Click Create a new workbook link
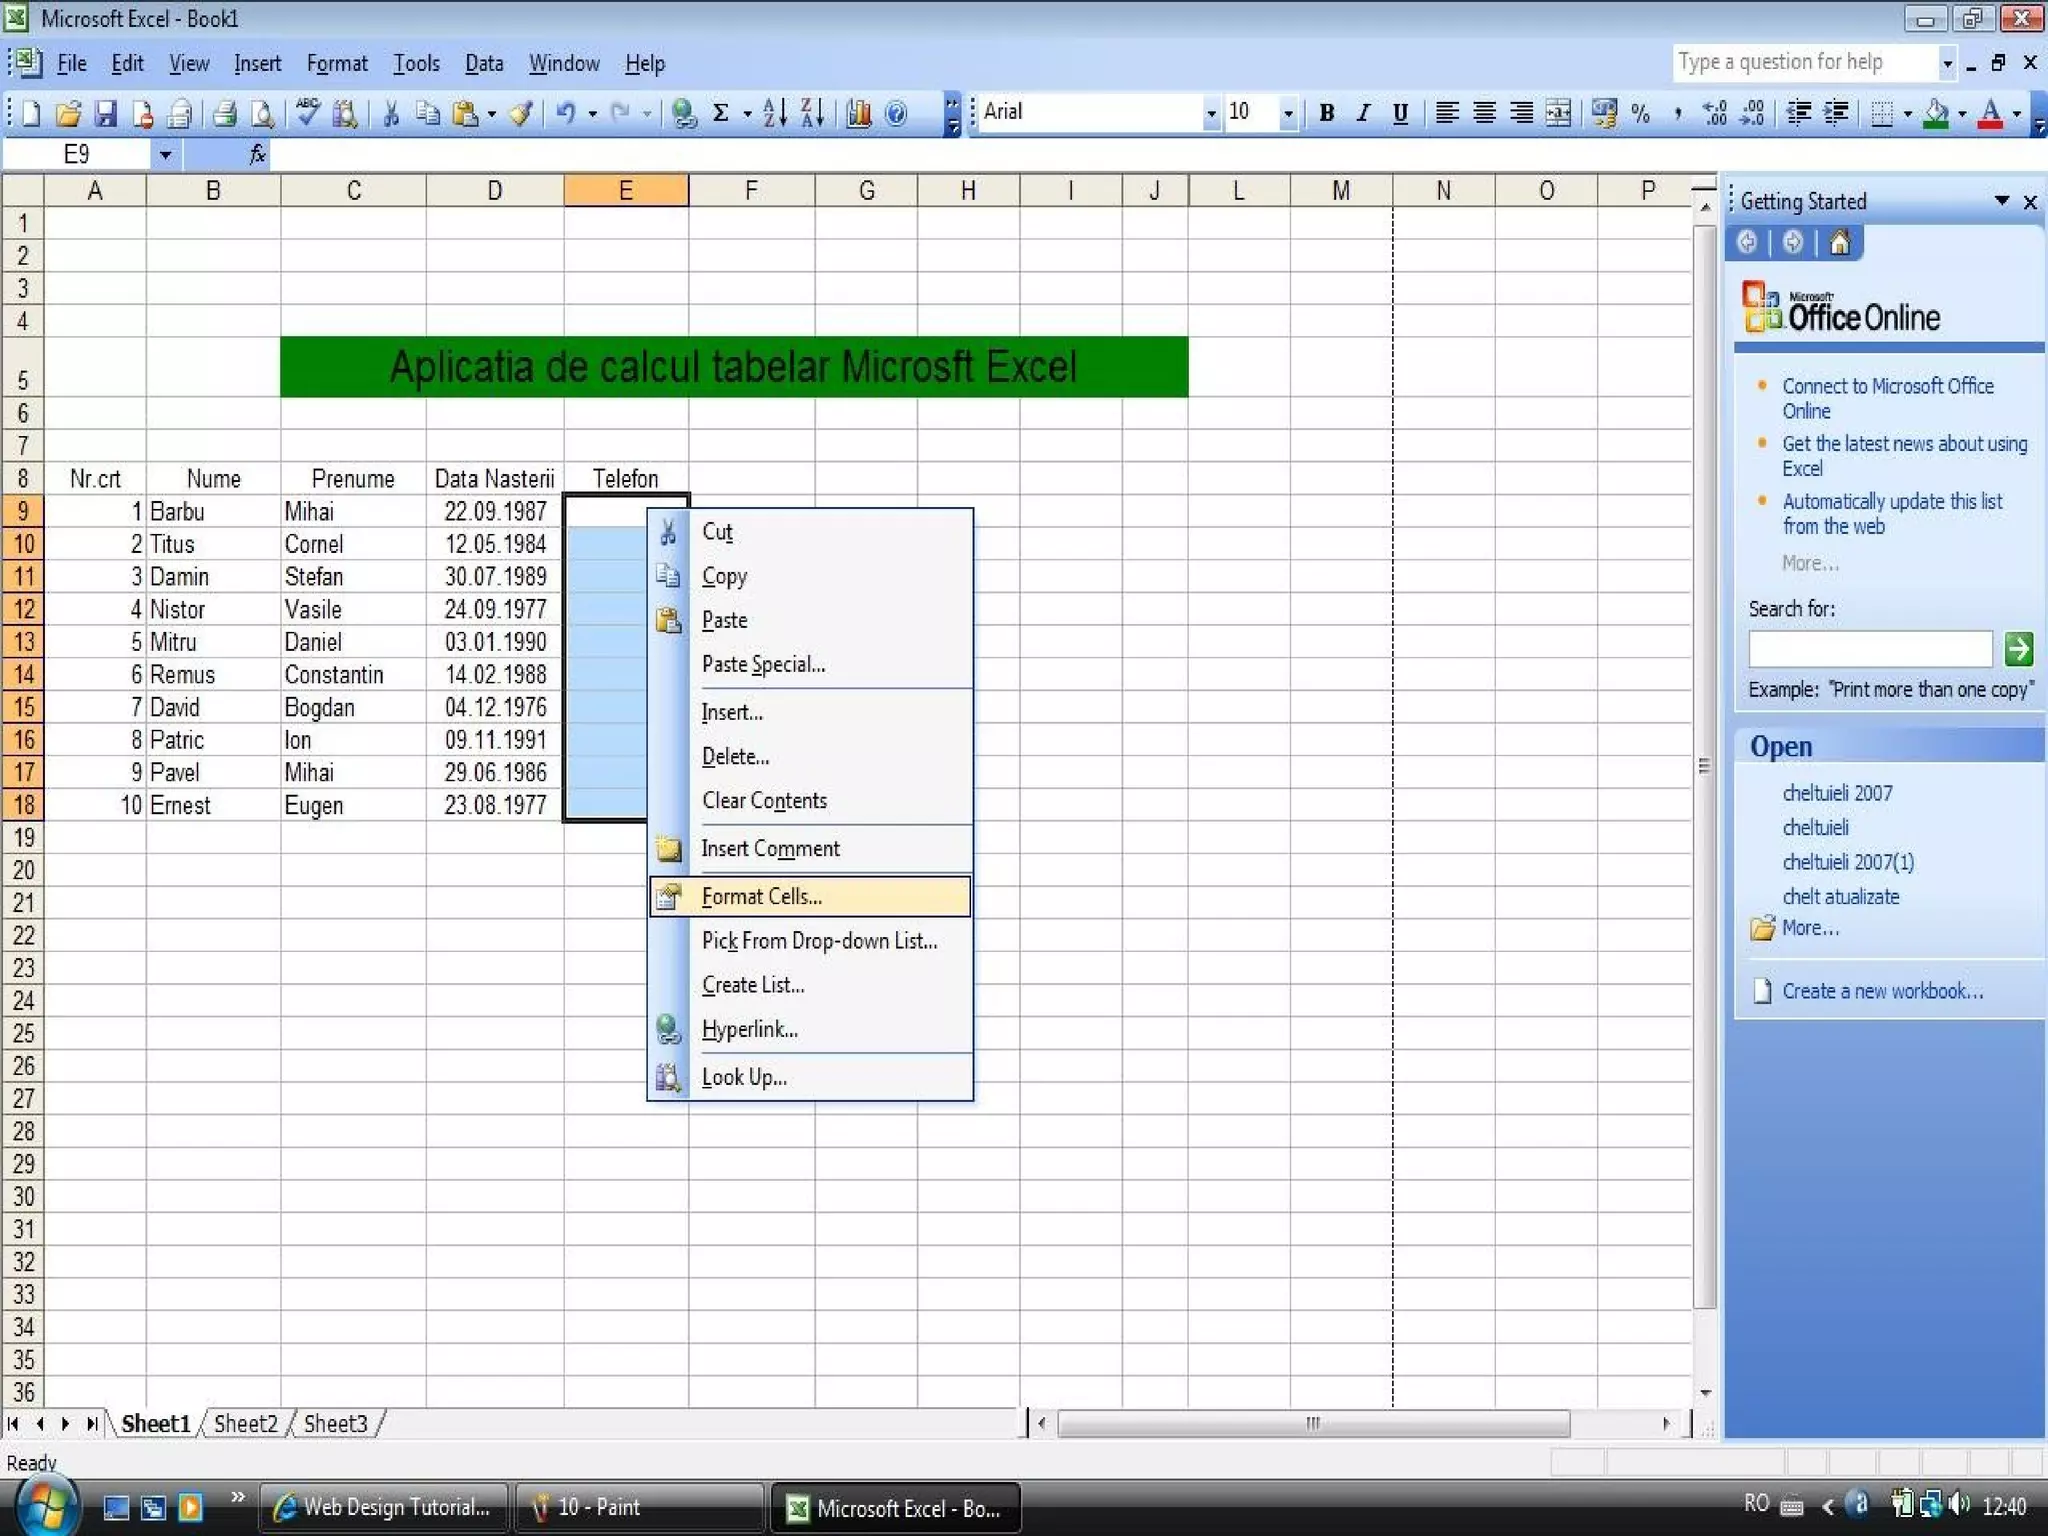The height and width of the screenshot is (1536, 2048). click(x=1882, y=991)
